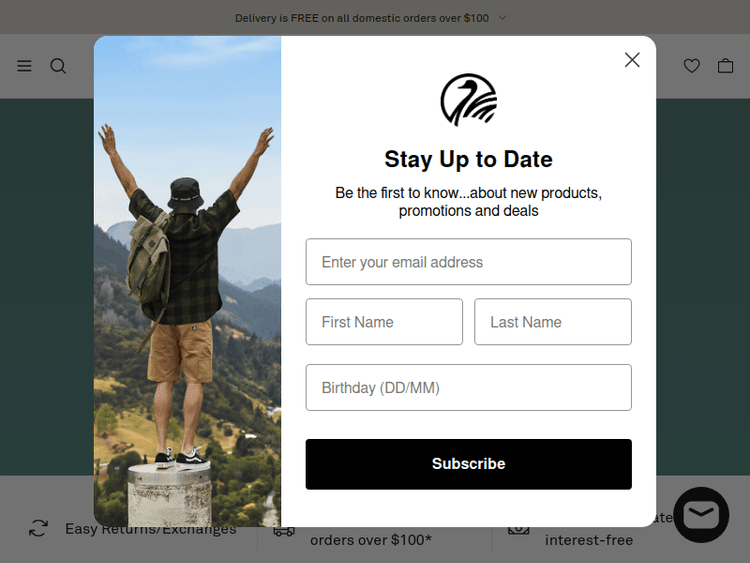Click the Subscribe button

[x=469, y=464]
